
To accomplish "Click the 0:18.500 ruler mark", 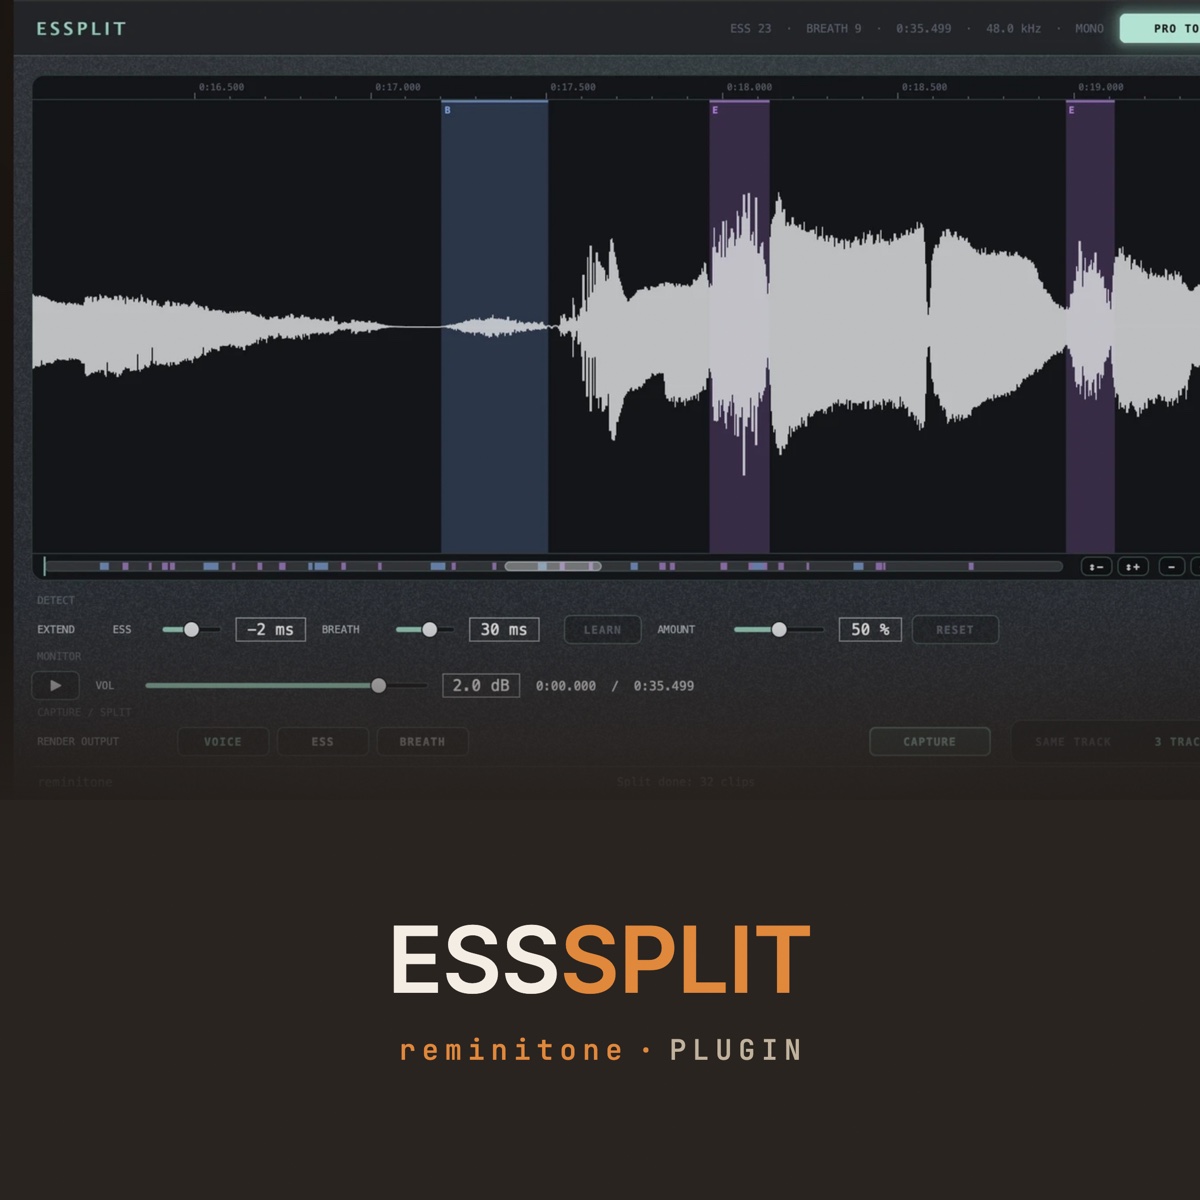I will (x=924, y=87).
